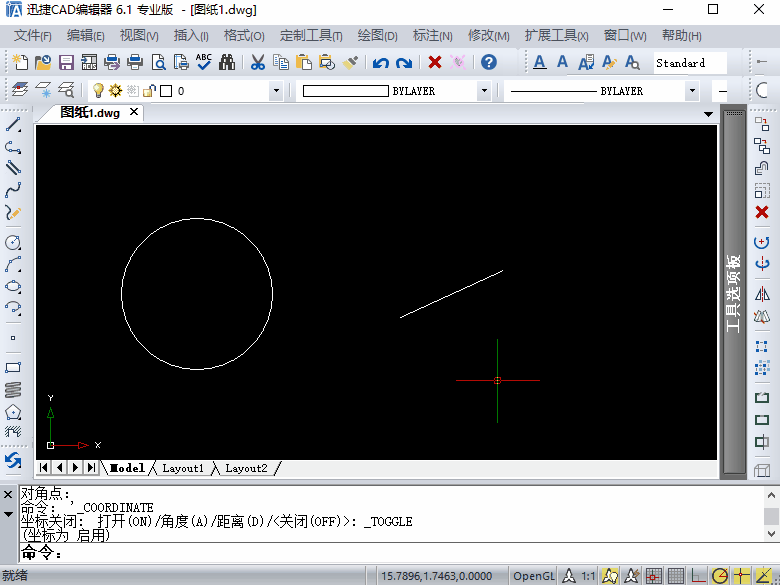Click the 命令 command input line
This screenshot has height=585, width=780.
[x=390, y=553]
